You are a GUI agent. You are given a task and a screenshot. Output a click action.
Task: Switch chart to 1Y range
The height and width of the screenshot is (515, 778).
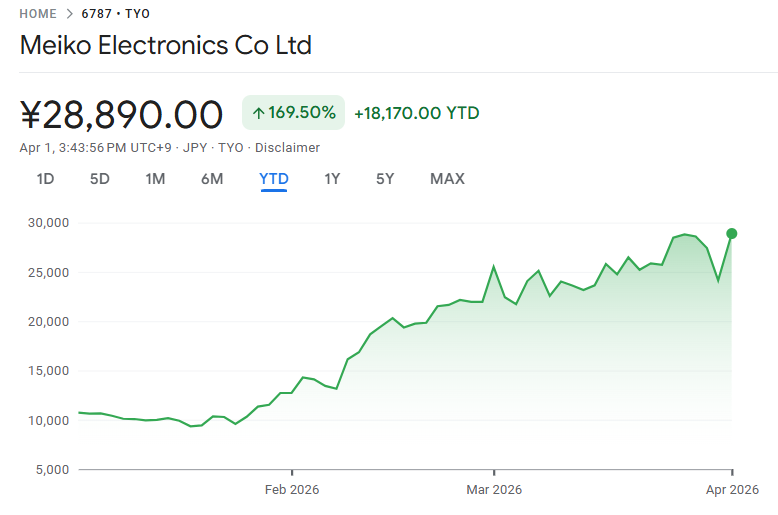[x=332, y=179]
